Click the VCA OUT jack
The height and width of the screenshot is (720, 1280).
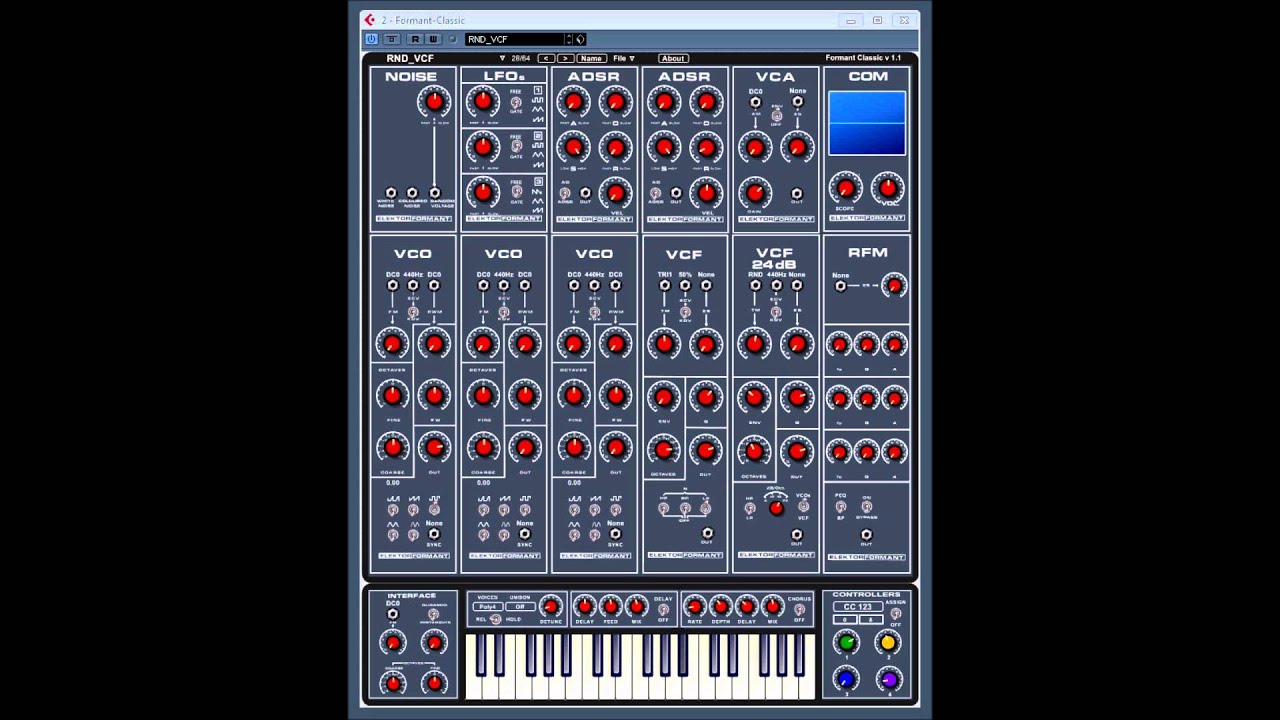[797, 194]
